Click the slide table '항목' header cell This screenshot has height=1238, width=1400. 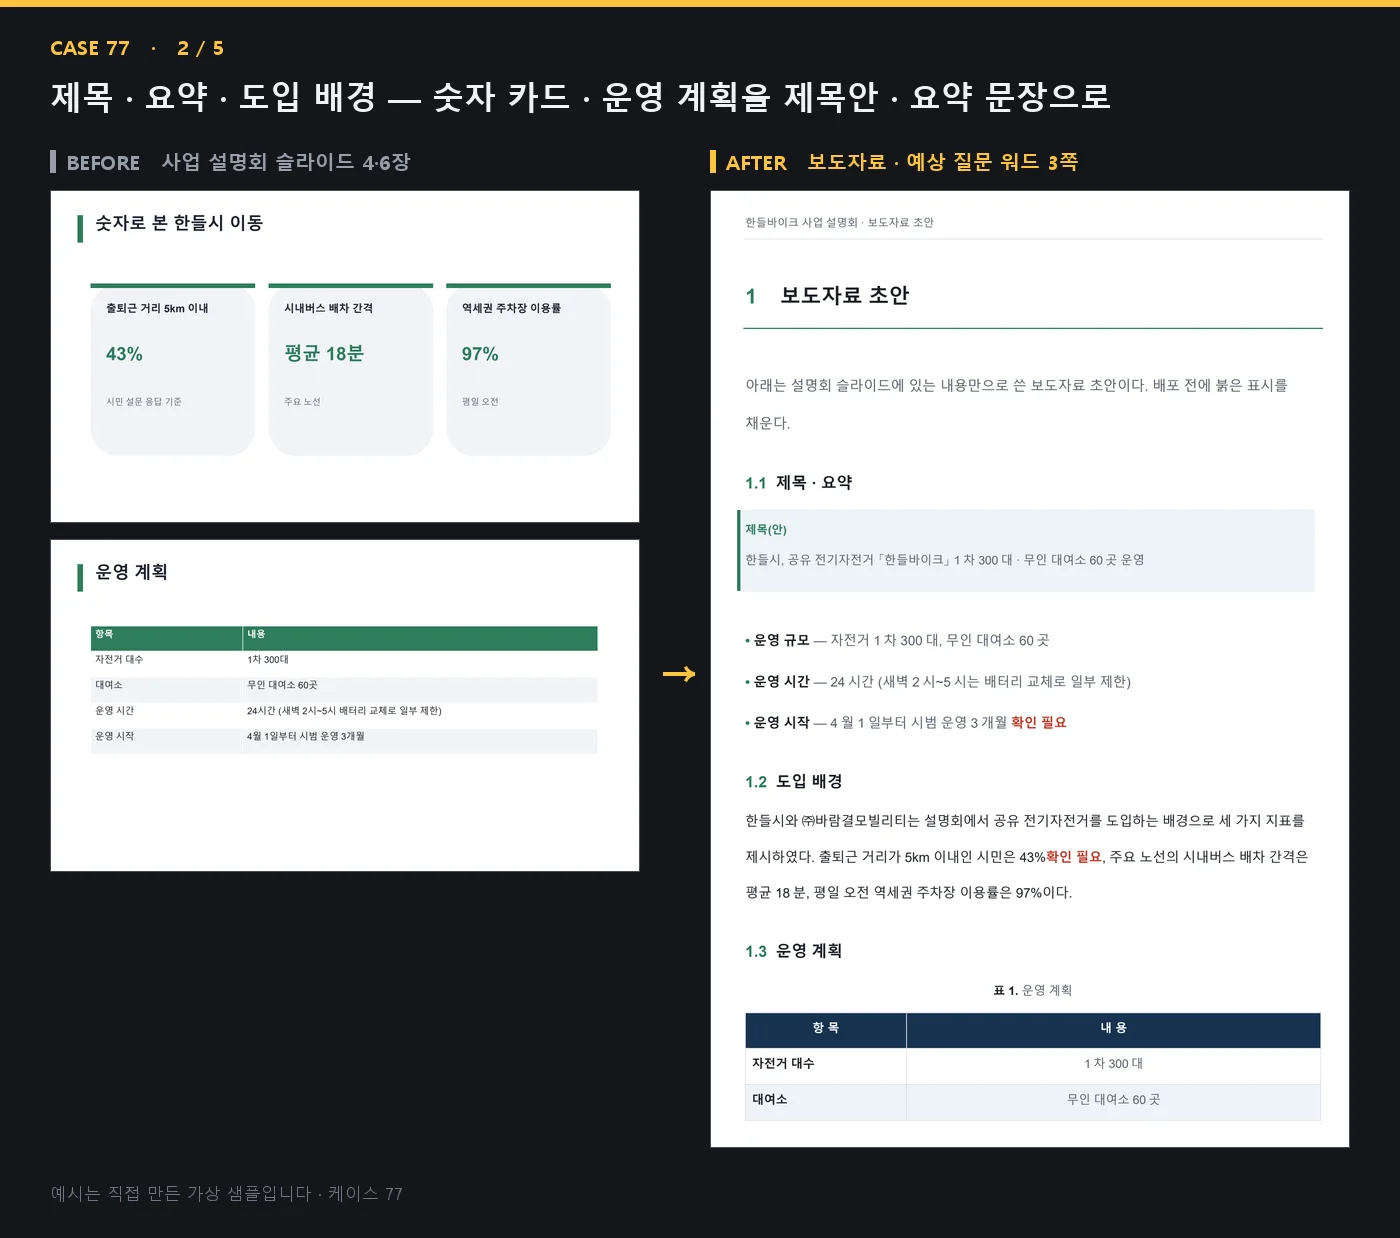tap(167, 638)
